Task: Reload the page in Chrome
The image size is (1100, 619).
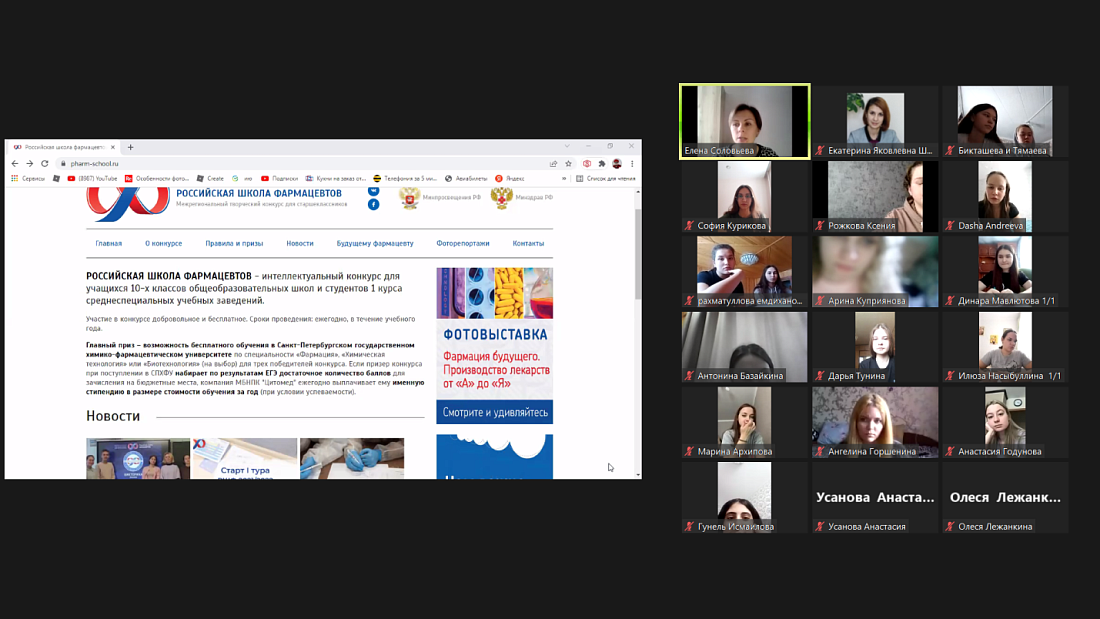Action: pyautogui.click(x=44, y=163)
